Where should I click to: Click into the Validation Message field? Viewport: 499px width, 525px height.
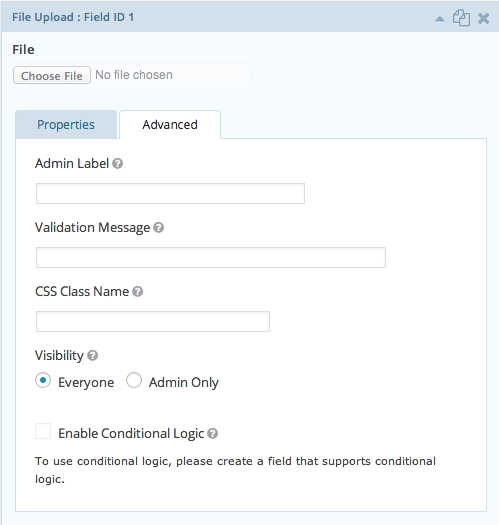pos(211,257)
